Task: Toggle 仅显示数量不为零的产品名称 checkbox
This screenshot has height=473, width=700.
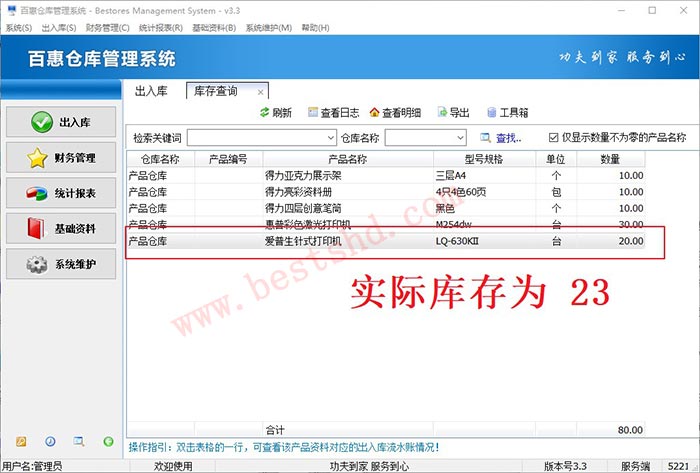Action: (553, 137)
